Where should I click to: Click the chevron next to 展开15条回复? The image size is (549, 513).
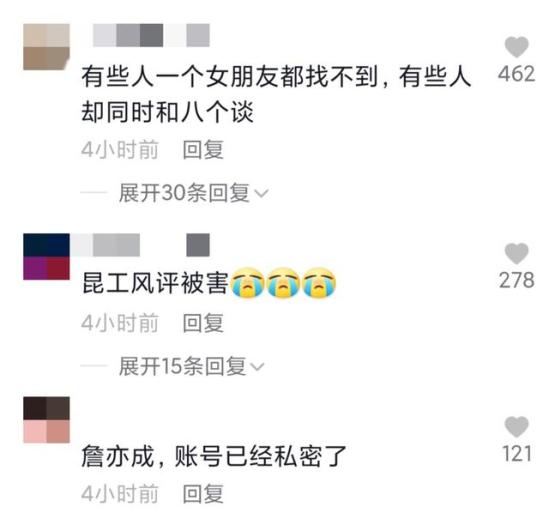click(257, 367)
